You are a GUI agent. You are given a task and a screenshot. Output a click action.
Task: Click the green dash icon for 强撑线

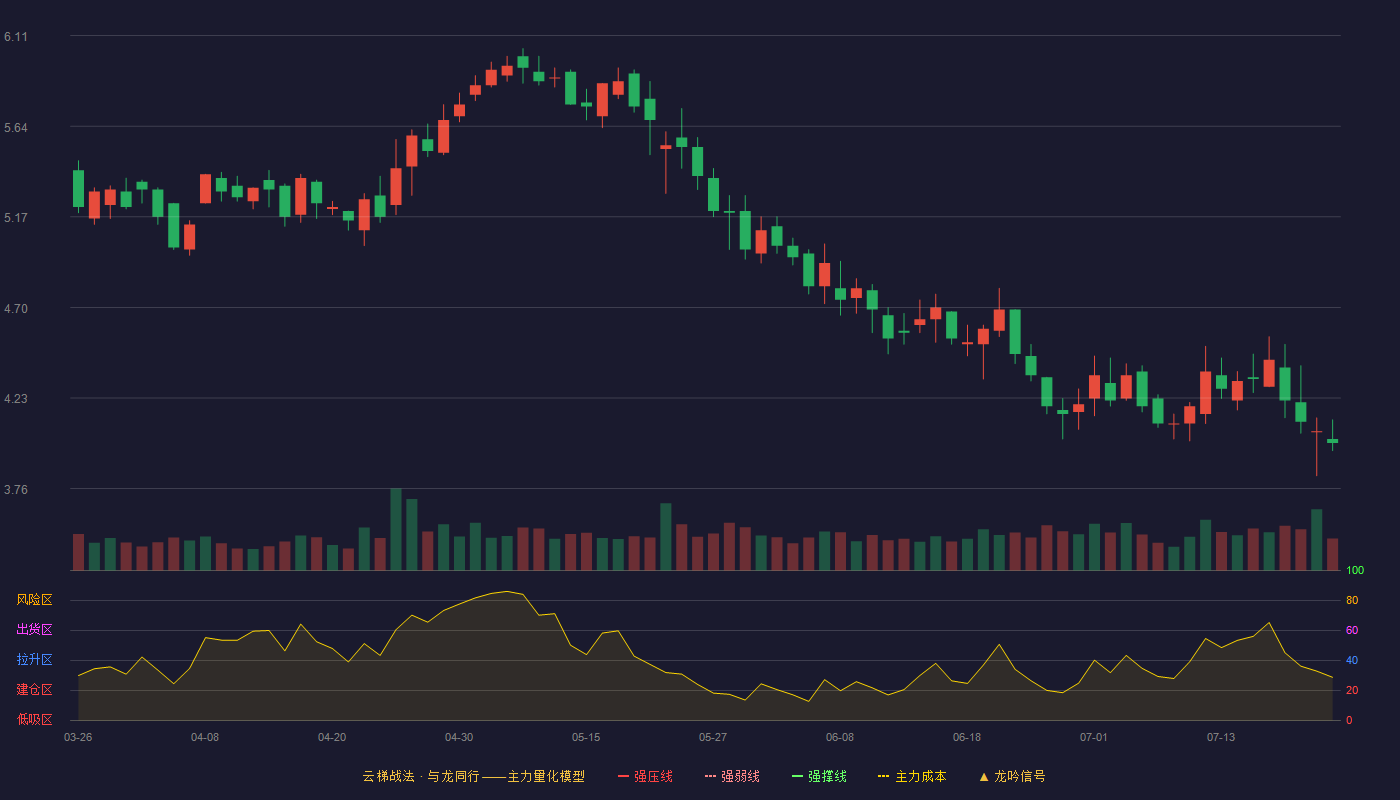coord(797,776)
